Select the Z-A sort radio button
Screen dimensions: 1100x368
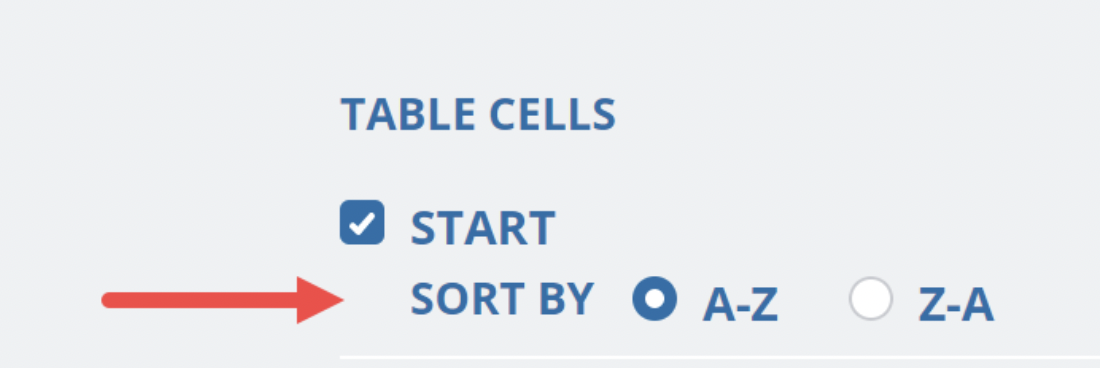(871, 299)
